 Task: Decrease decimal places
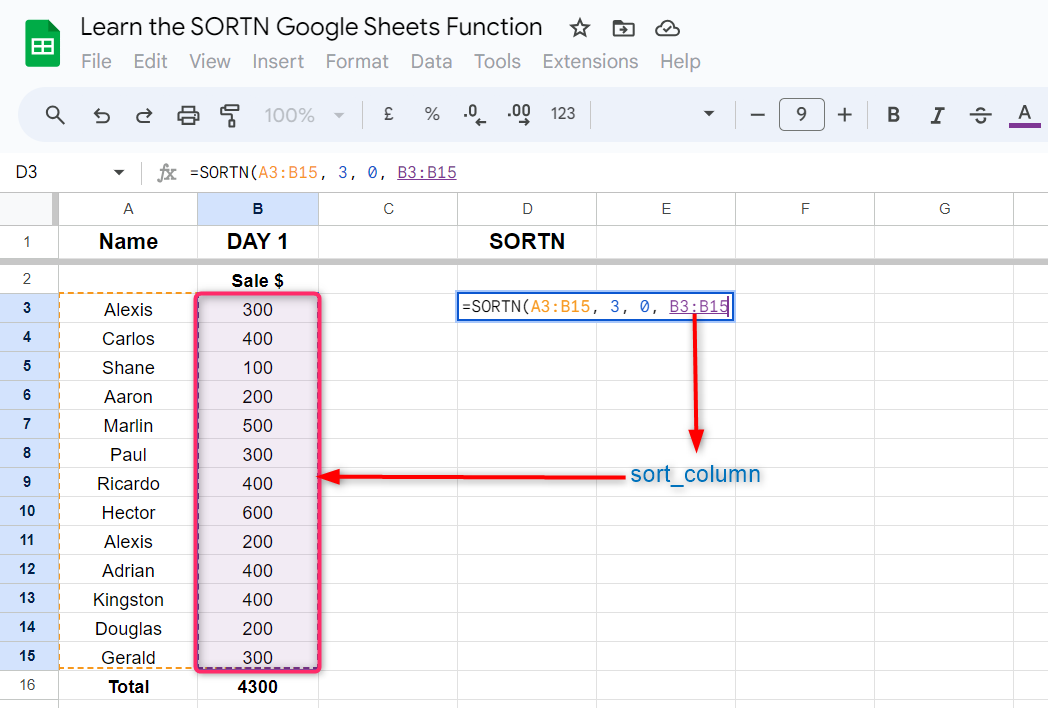(475, 114)
